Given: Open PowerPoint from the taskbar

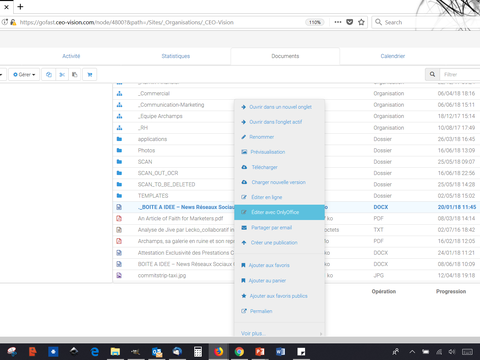Looking at the screenshot, I should coord(260,351).
